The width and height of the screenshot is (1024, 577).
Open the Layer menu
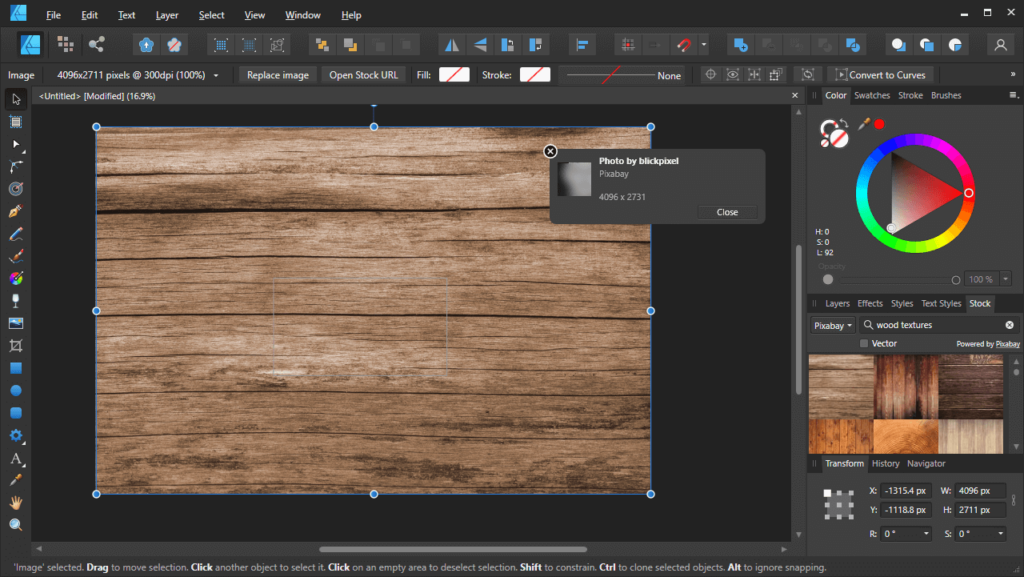click(167, 14)
